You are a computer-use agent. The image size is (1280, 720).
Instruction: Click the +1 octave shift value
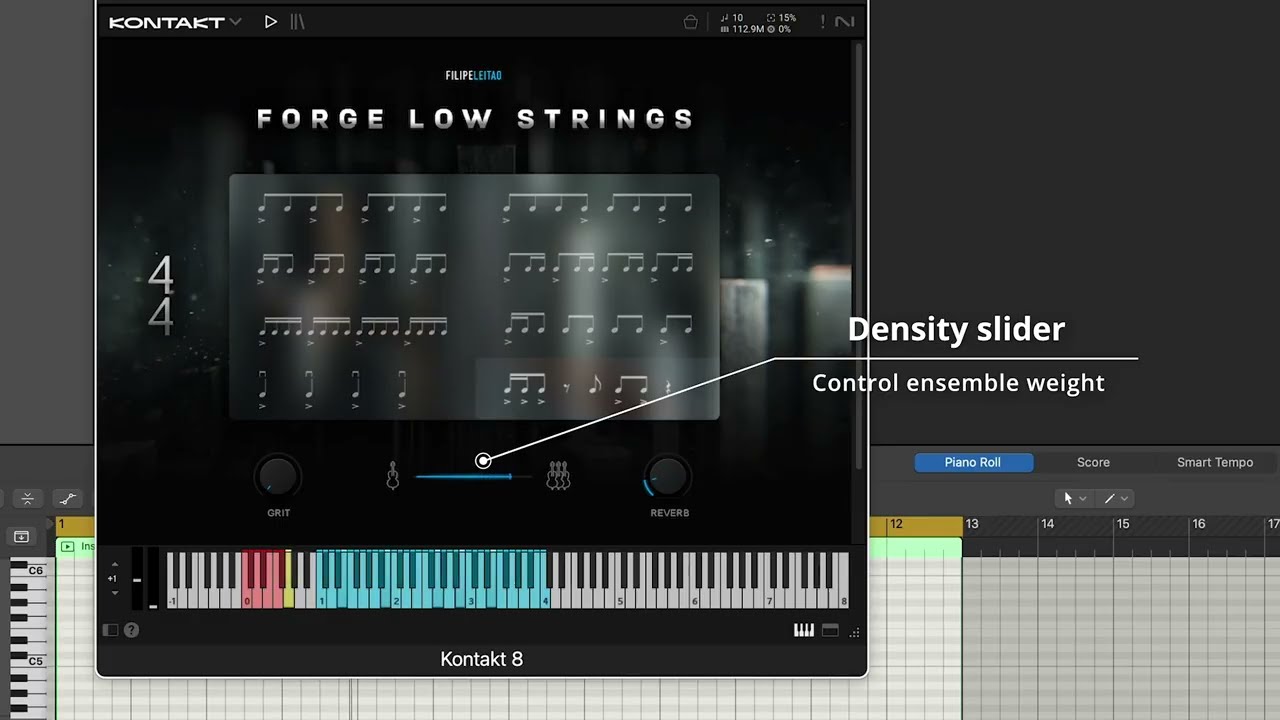113,579
